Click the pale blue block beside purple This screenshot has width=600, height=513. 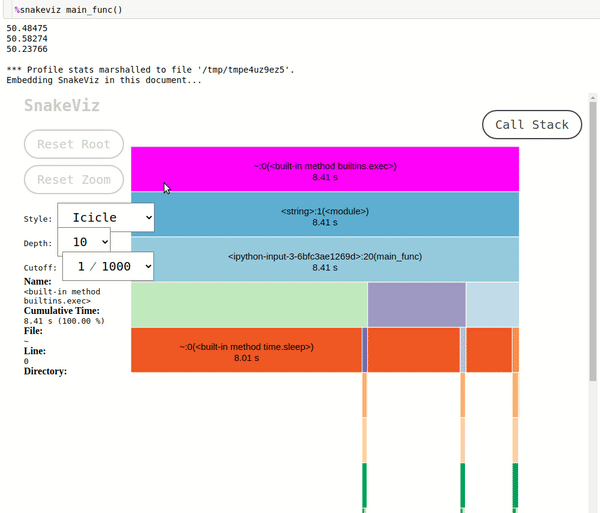click(492, 305)
